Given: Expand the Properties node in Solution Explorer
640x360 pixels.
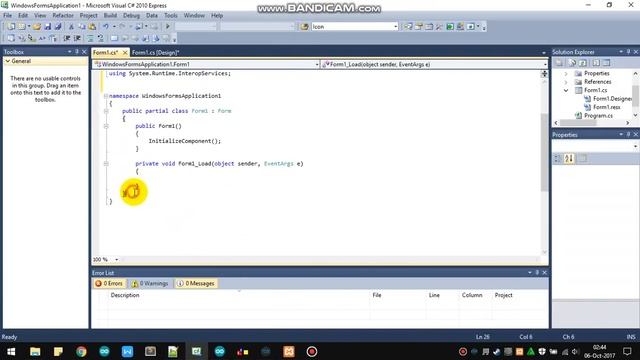Looking at the screenshot, I should pos(566,73).
